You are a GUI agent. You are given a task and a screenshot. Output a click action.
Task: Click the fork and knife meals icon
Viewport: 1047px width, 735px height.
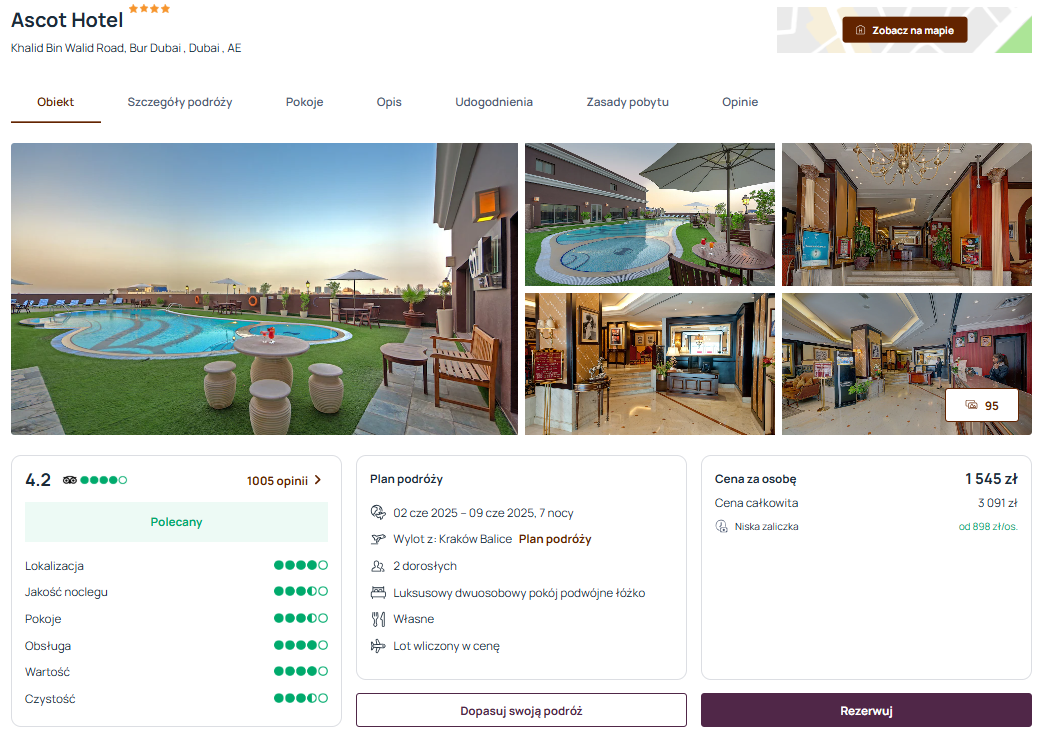(x=378, y=620)
